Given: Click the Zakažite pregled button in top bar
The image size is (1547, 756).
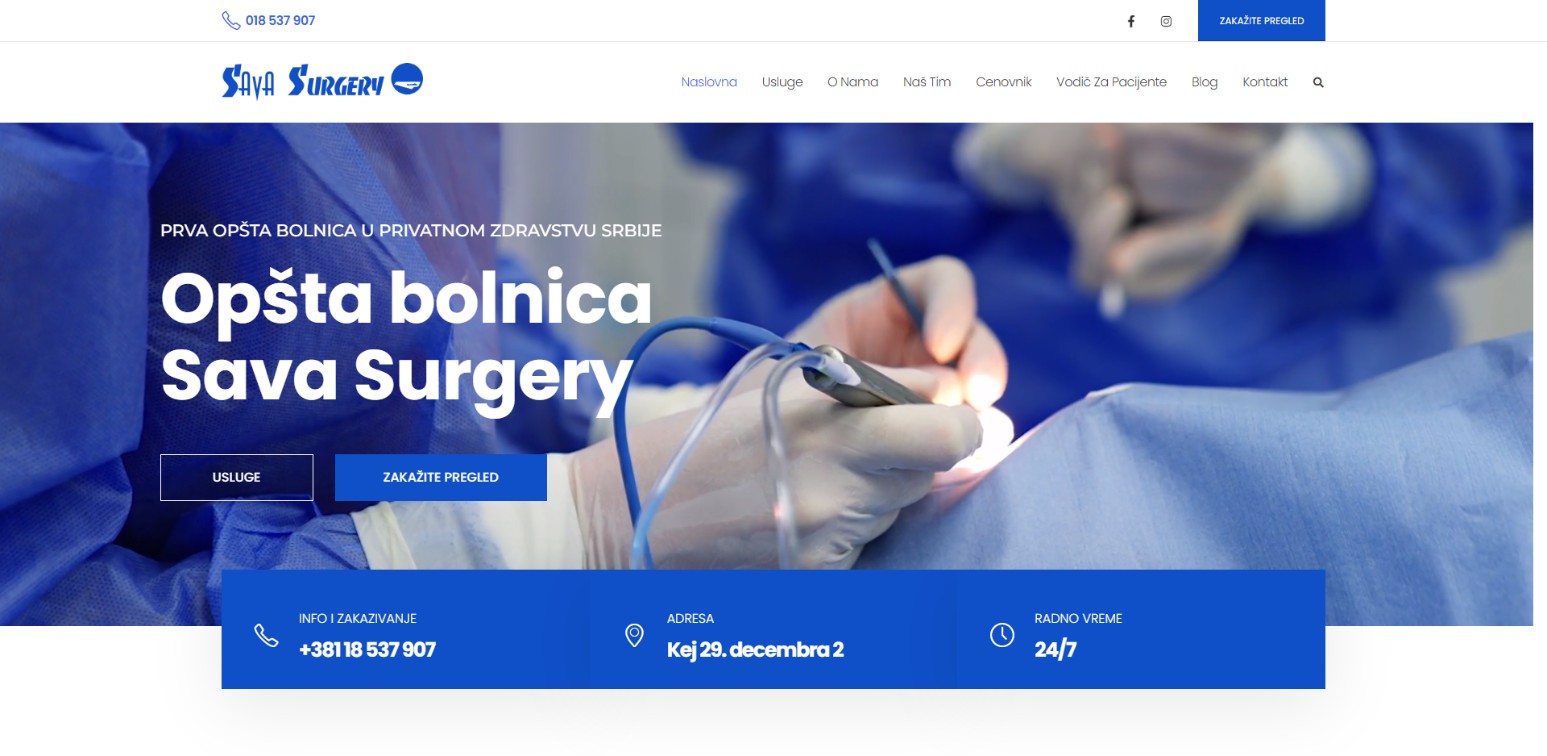Looking at the screenshot, I should click(1261, 21).
